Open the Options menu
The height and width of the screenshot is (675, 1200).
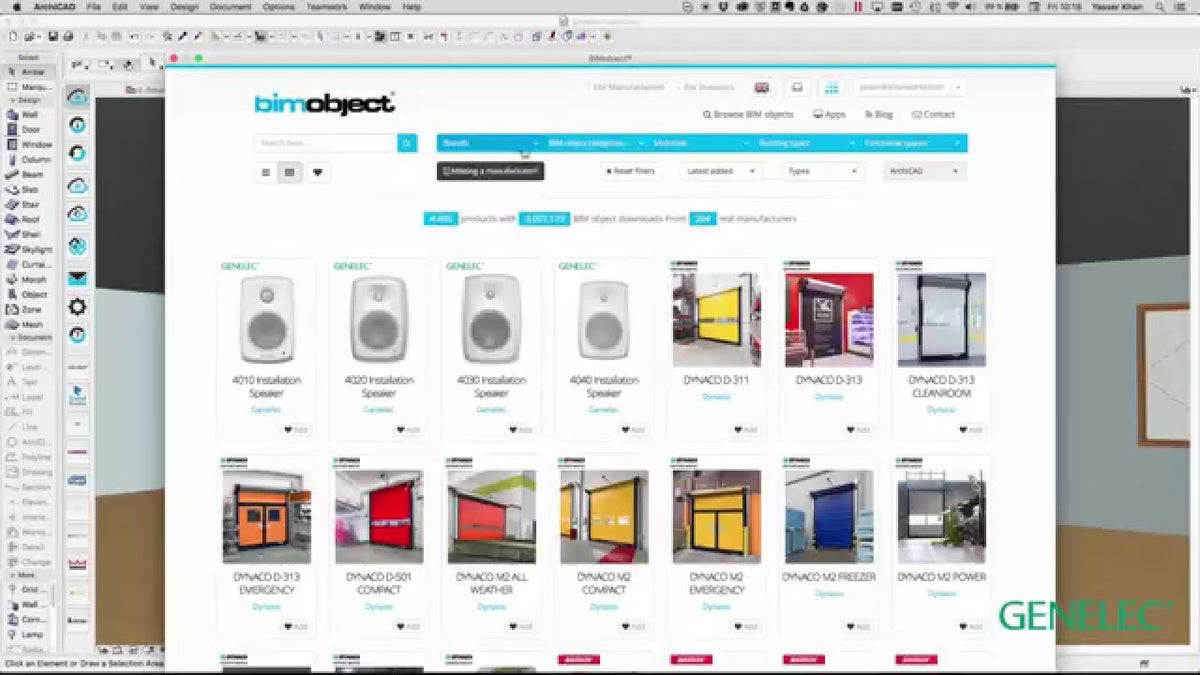click(x=278, y=7)
